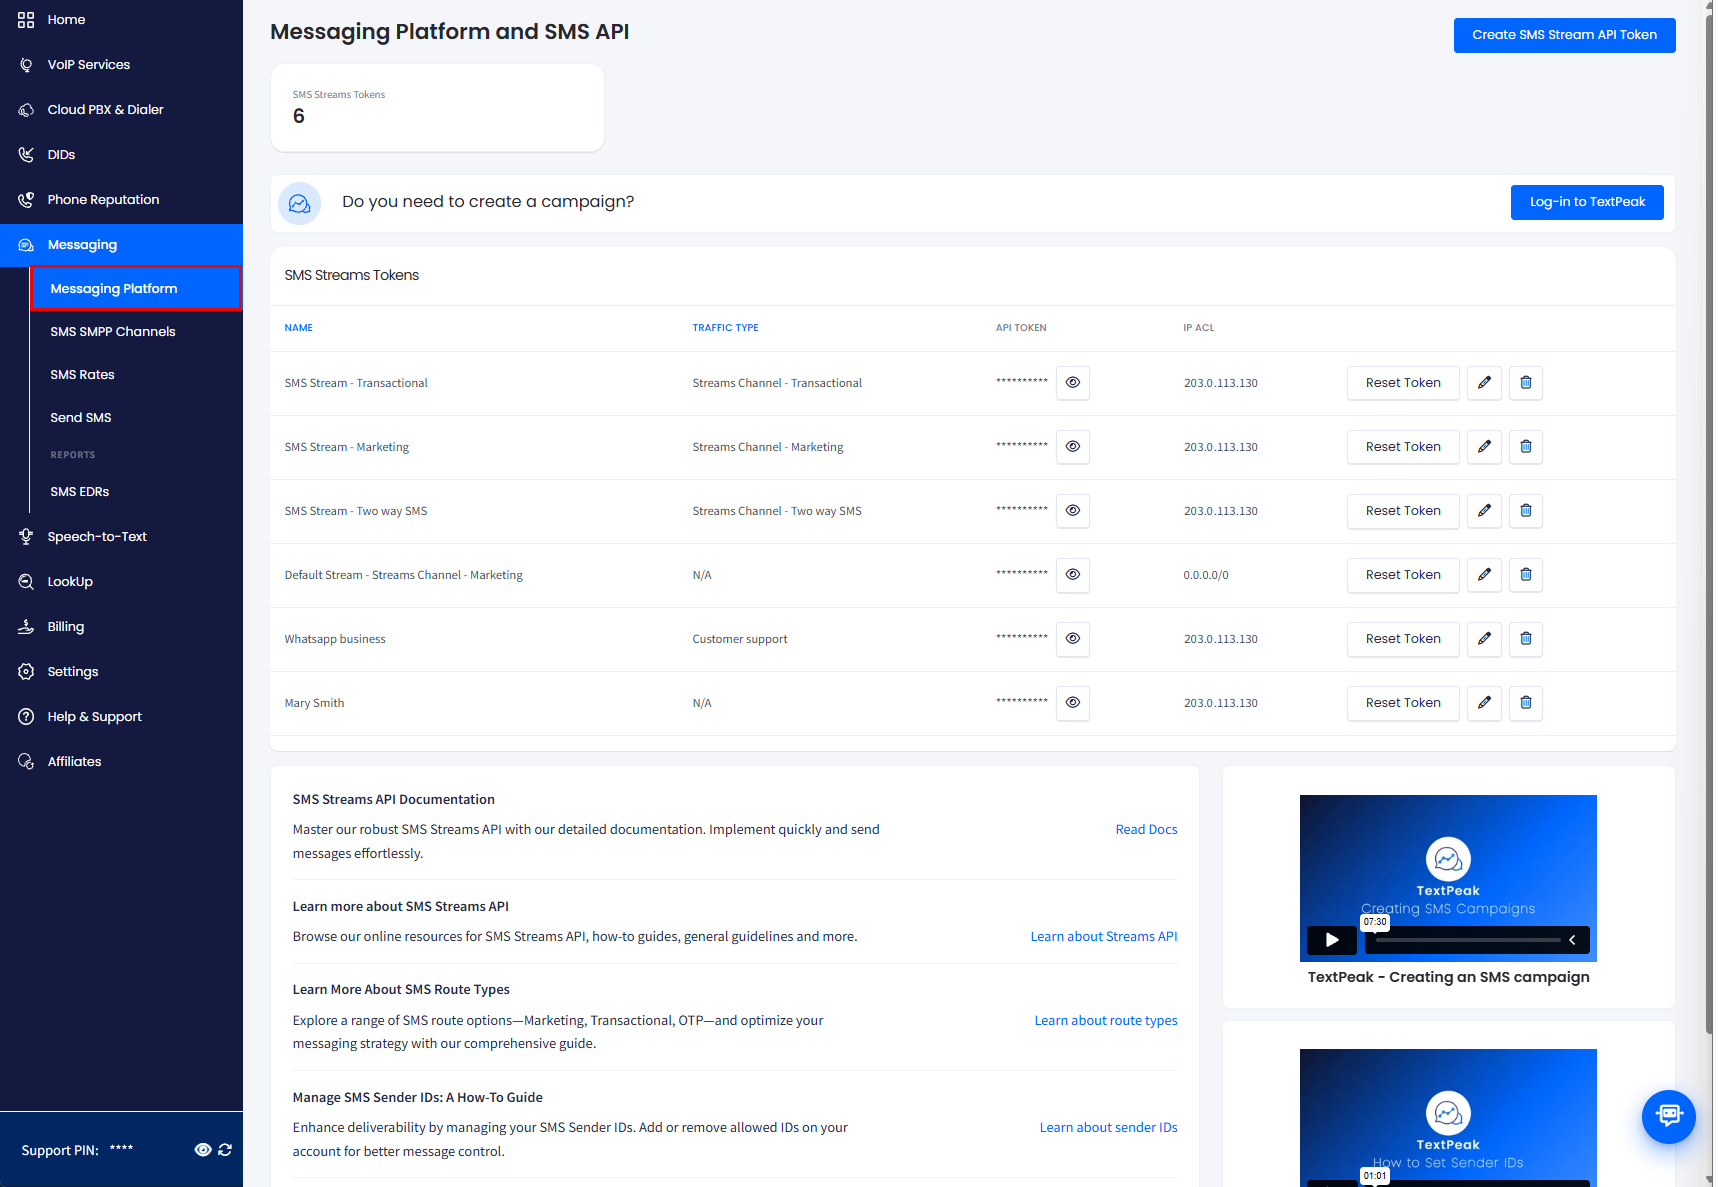Play the Creating SMS Campaigns video
The width and height of the screenshot is (1718, 1187).
coord(1332,940)
